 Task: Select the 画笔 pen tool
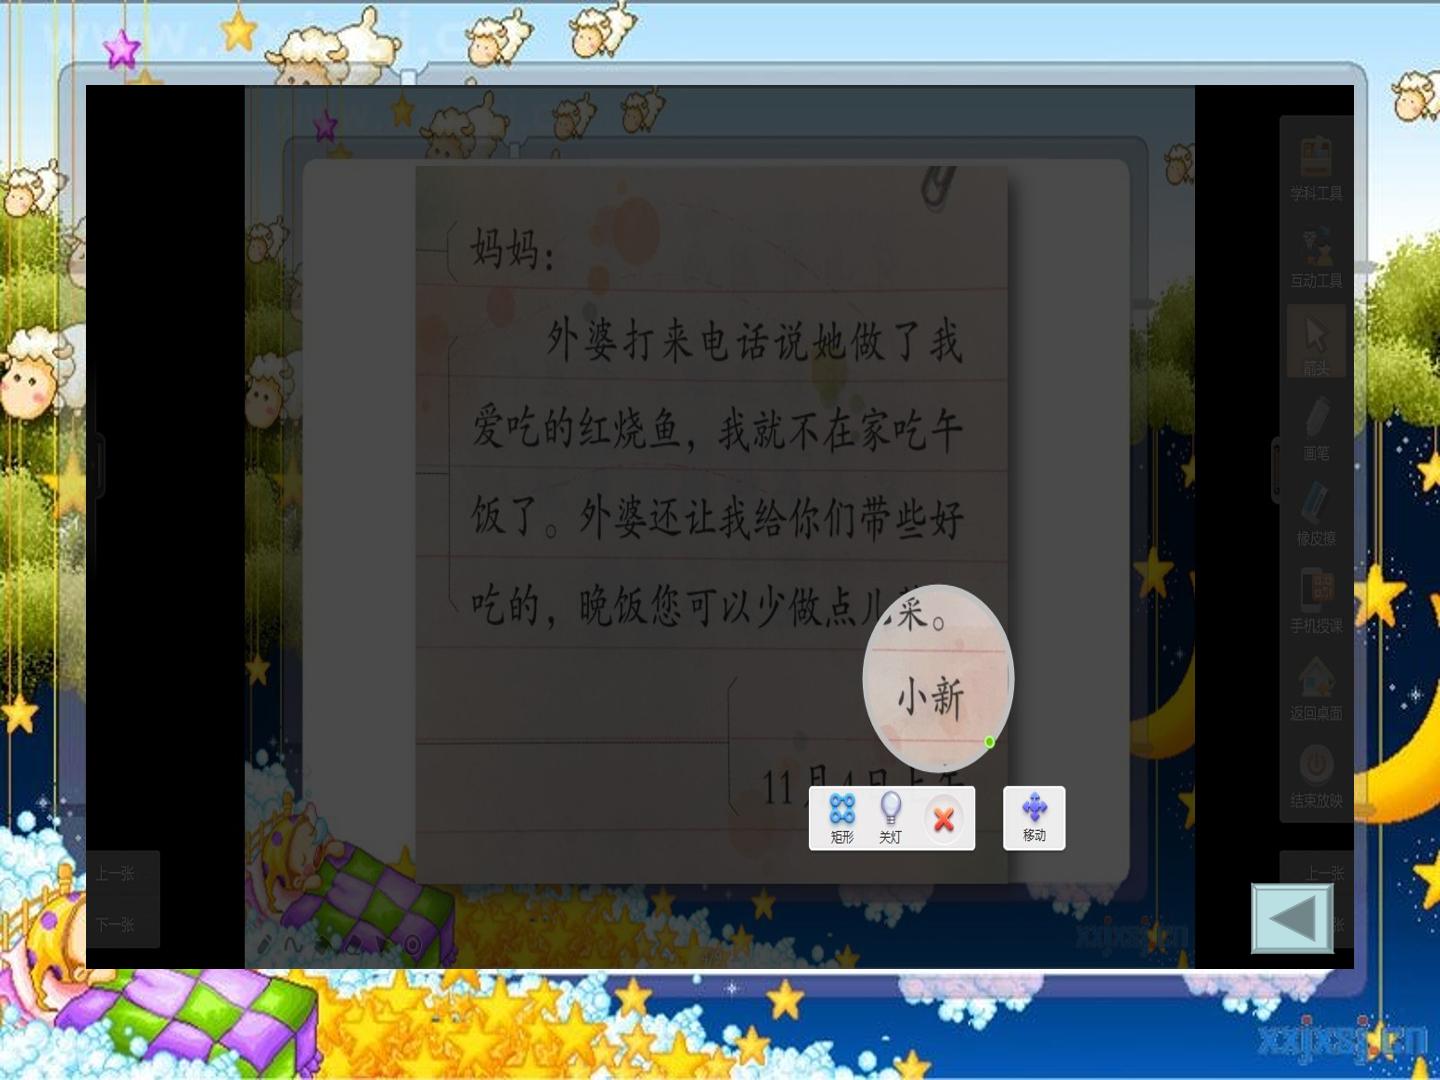point(1316,430)
